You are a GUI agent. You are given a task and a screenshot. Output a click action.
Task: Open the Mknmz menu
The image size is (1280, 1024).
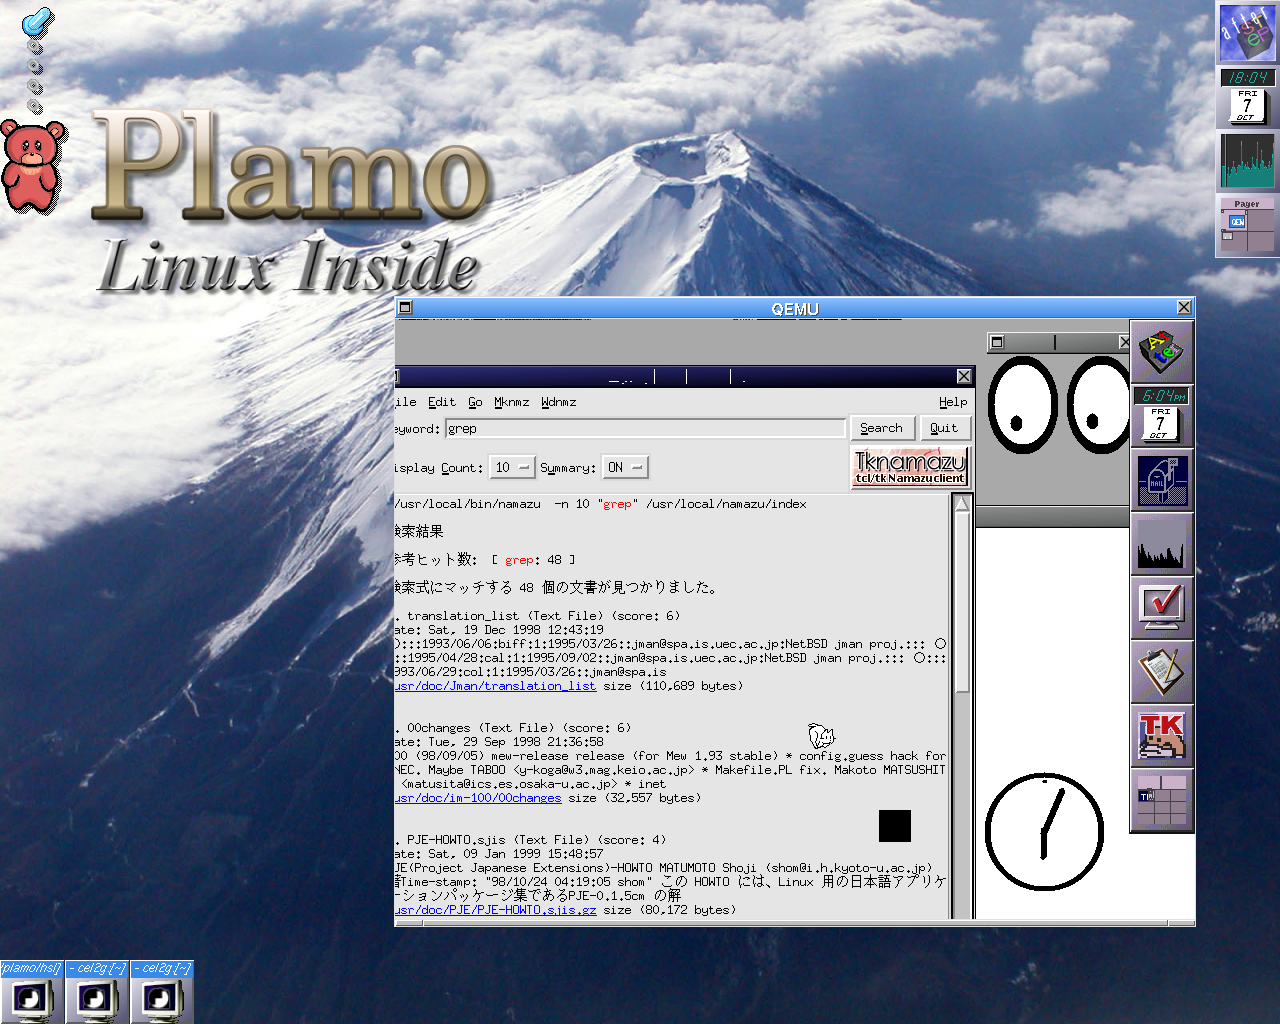click(x=511, y=402)
